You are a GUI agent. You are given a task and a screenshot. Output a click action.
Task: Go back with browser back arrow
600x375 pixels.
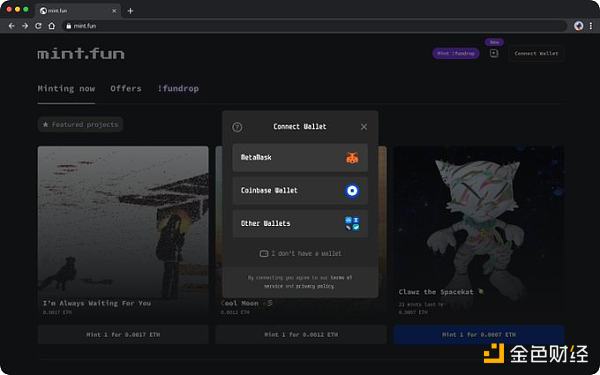point(11,26)
